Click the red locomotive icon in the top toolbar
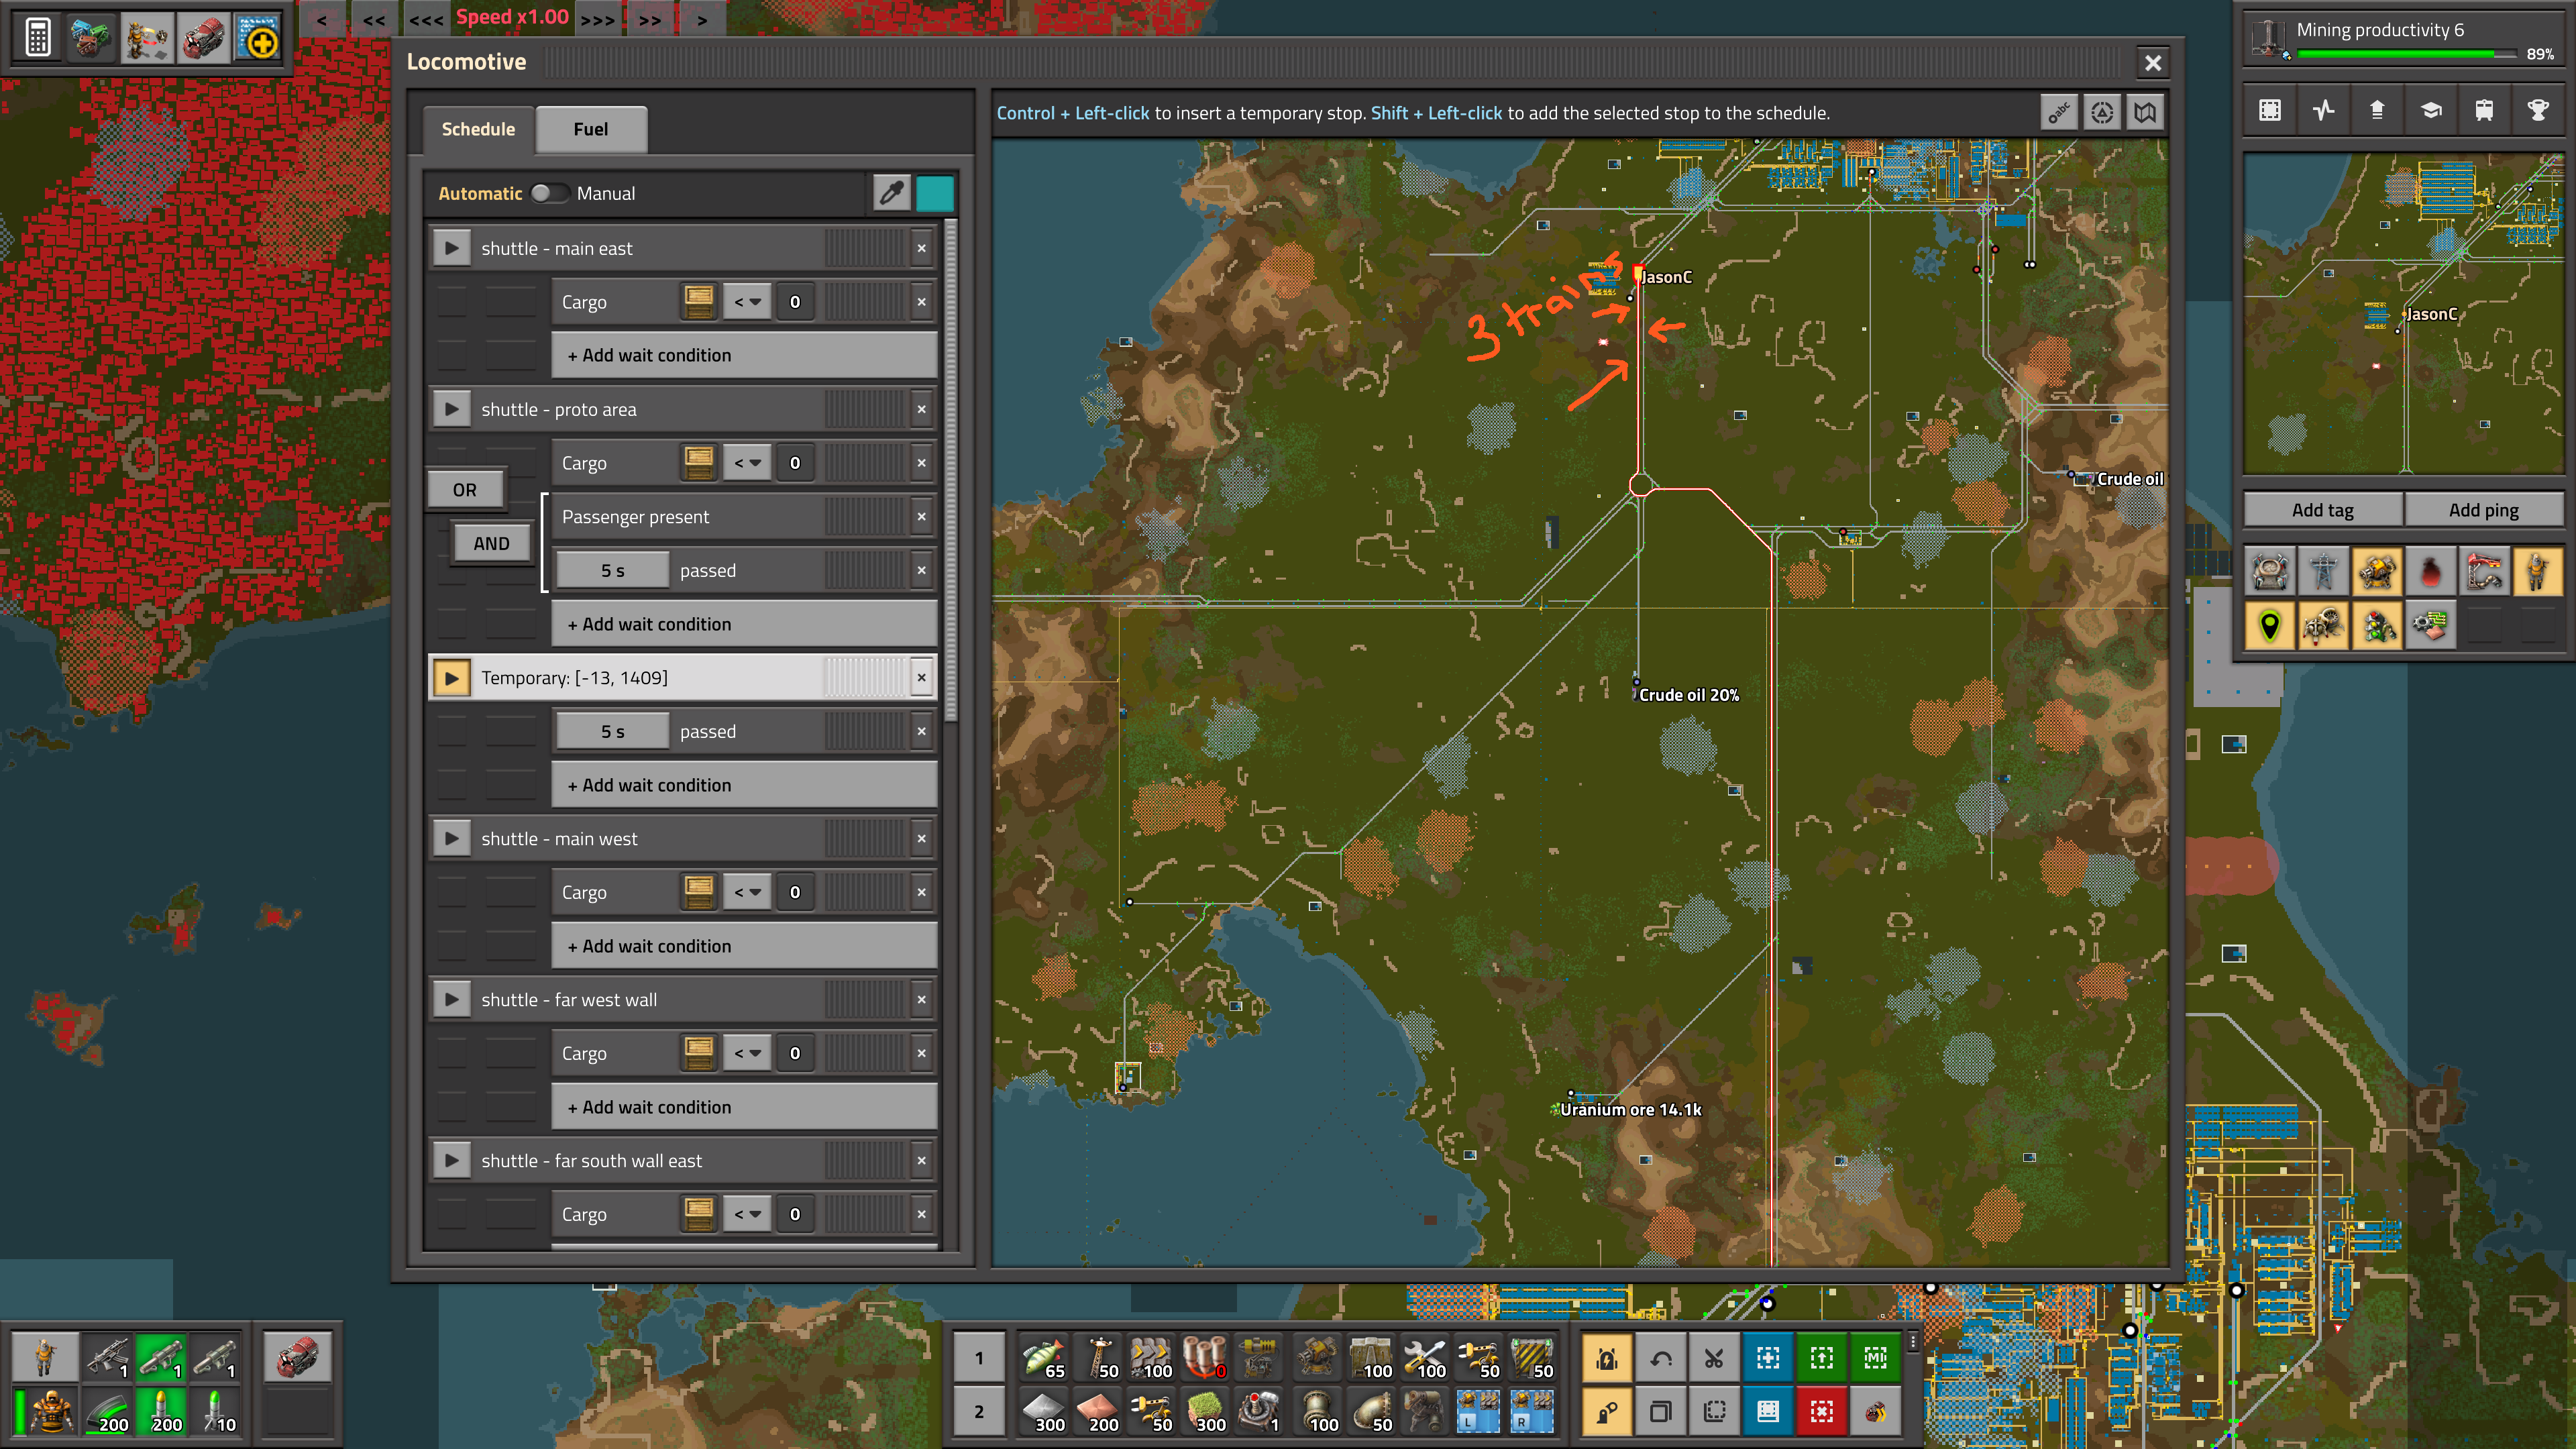This screenshot has height=1449, width=2576. tap(203, 38)
